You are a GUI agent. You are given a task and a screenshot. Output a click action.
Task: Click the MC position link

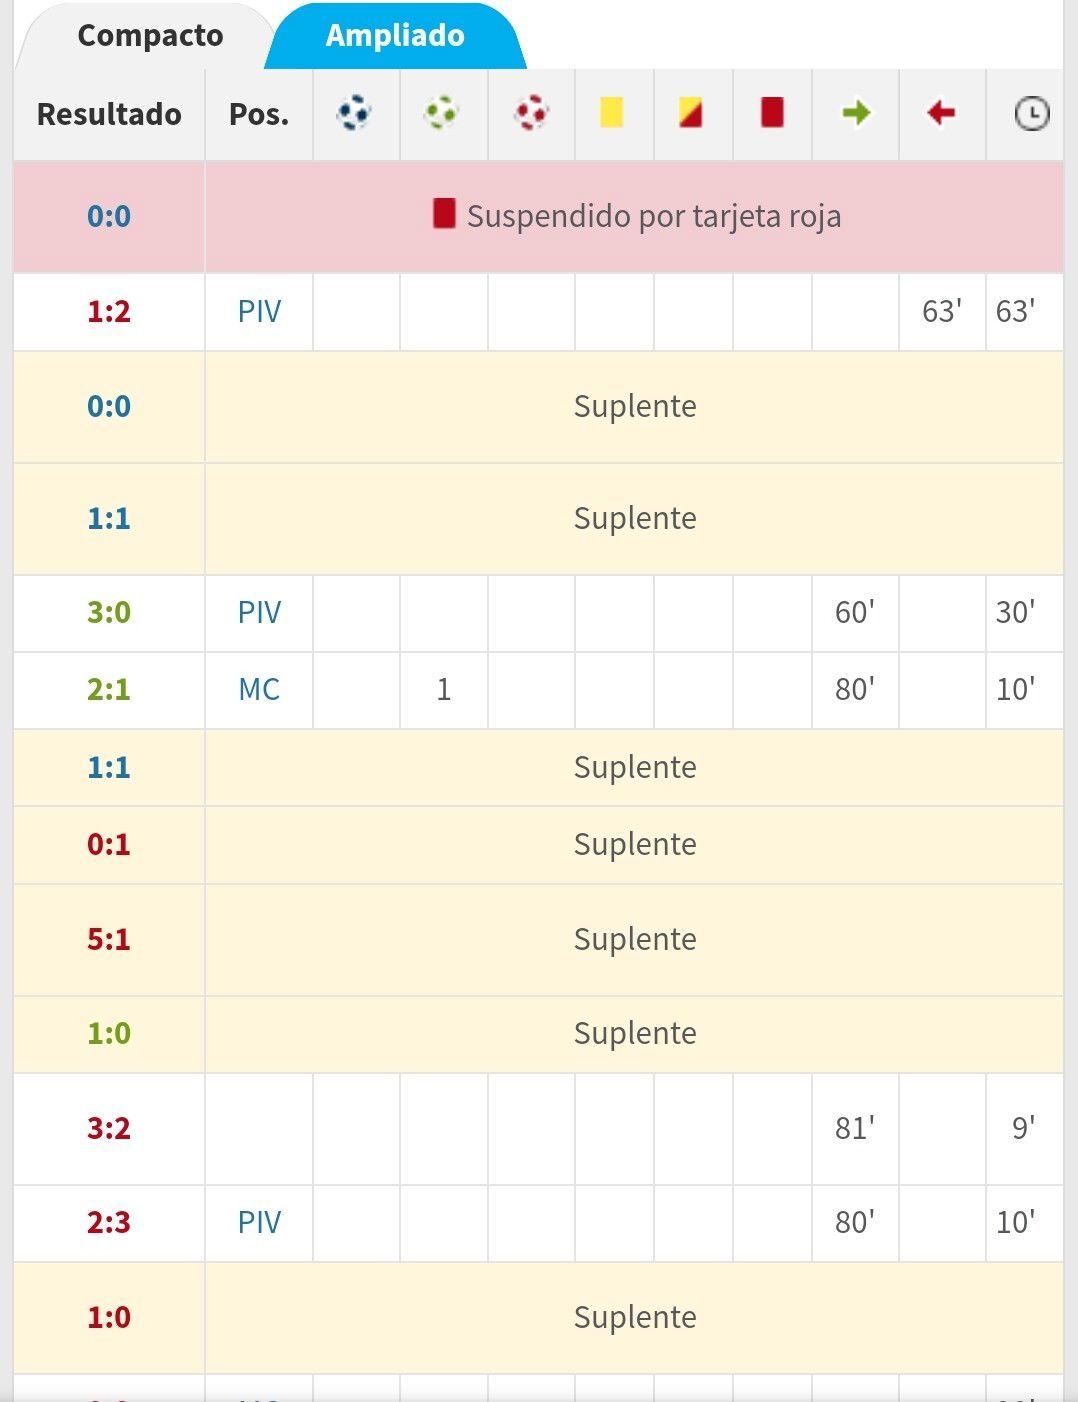[x=259, y=689]
